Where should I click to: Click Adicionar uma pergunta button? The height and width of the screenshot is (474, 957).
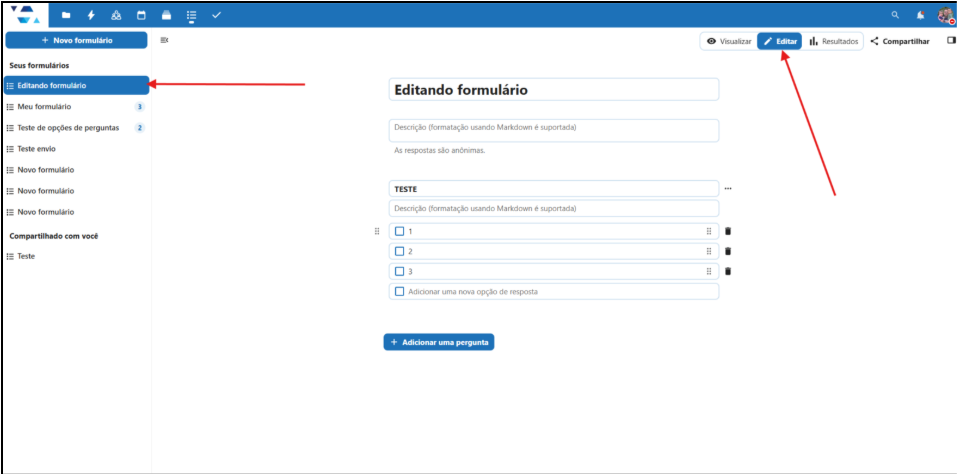(439, 342)
